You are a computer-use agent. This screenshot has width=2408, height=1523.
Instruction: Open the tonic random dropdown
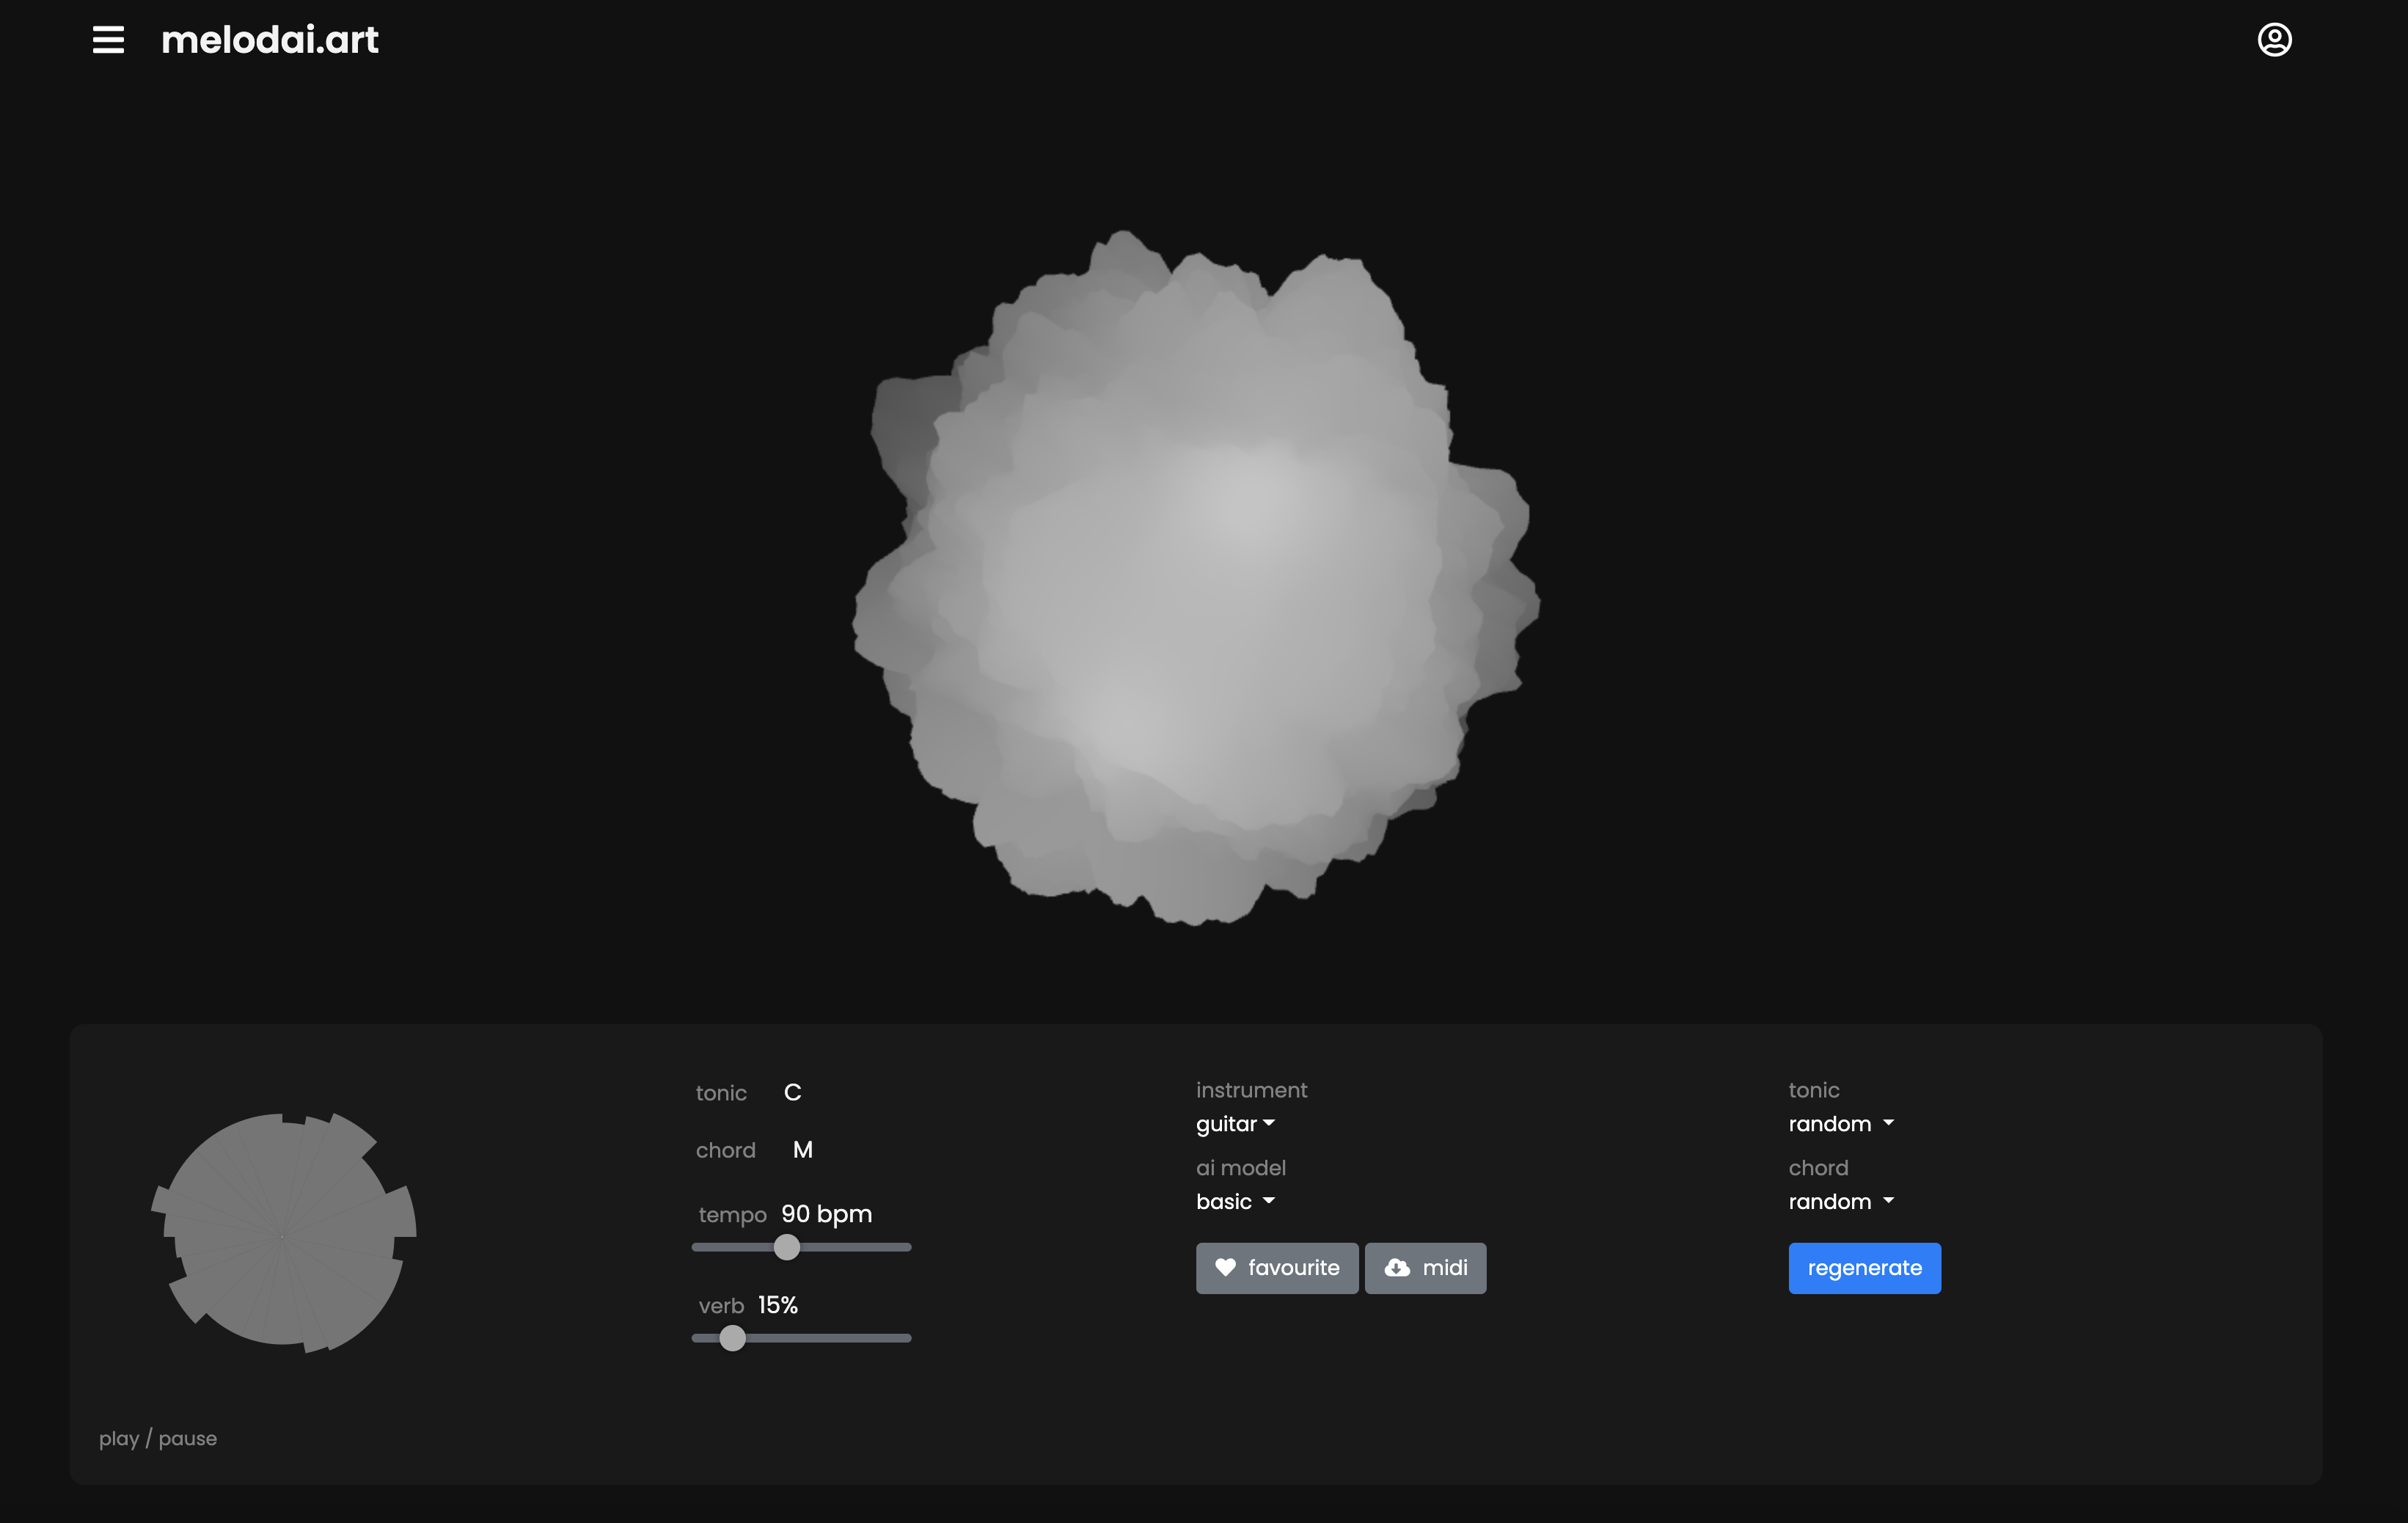pos(1840,1124)
